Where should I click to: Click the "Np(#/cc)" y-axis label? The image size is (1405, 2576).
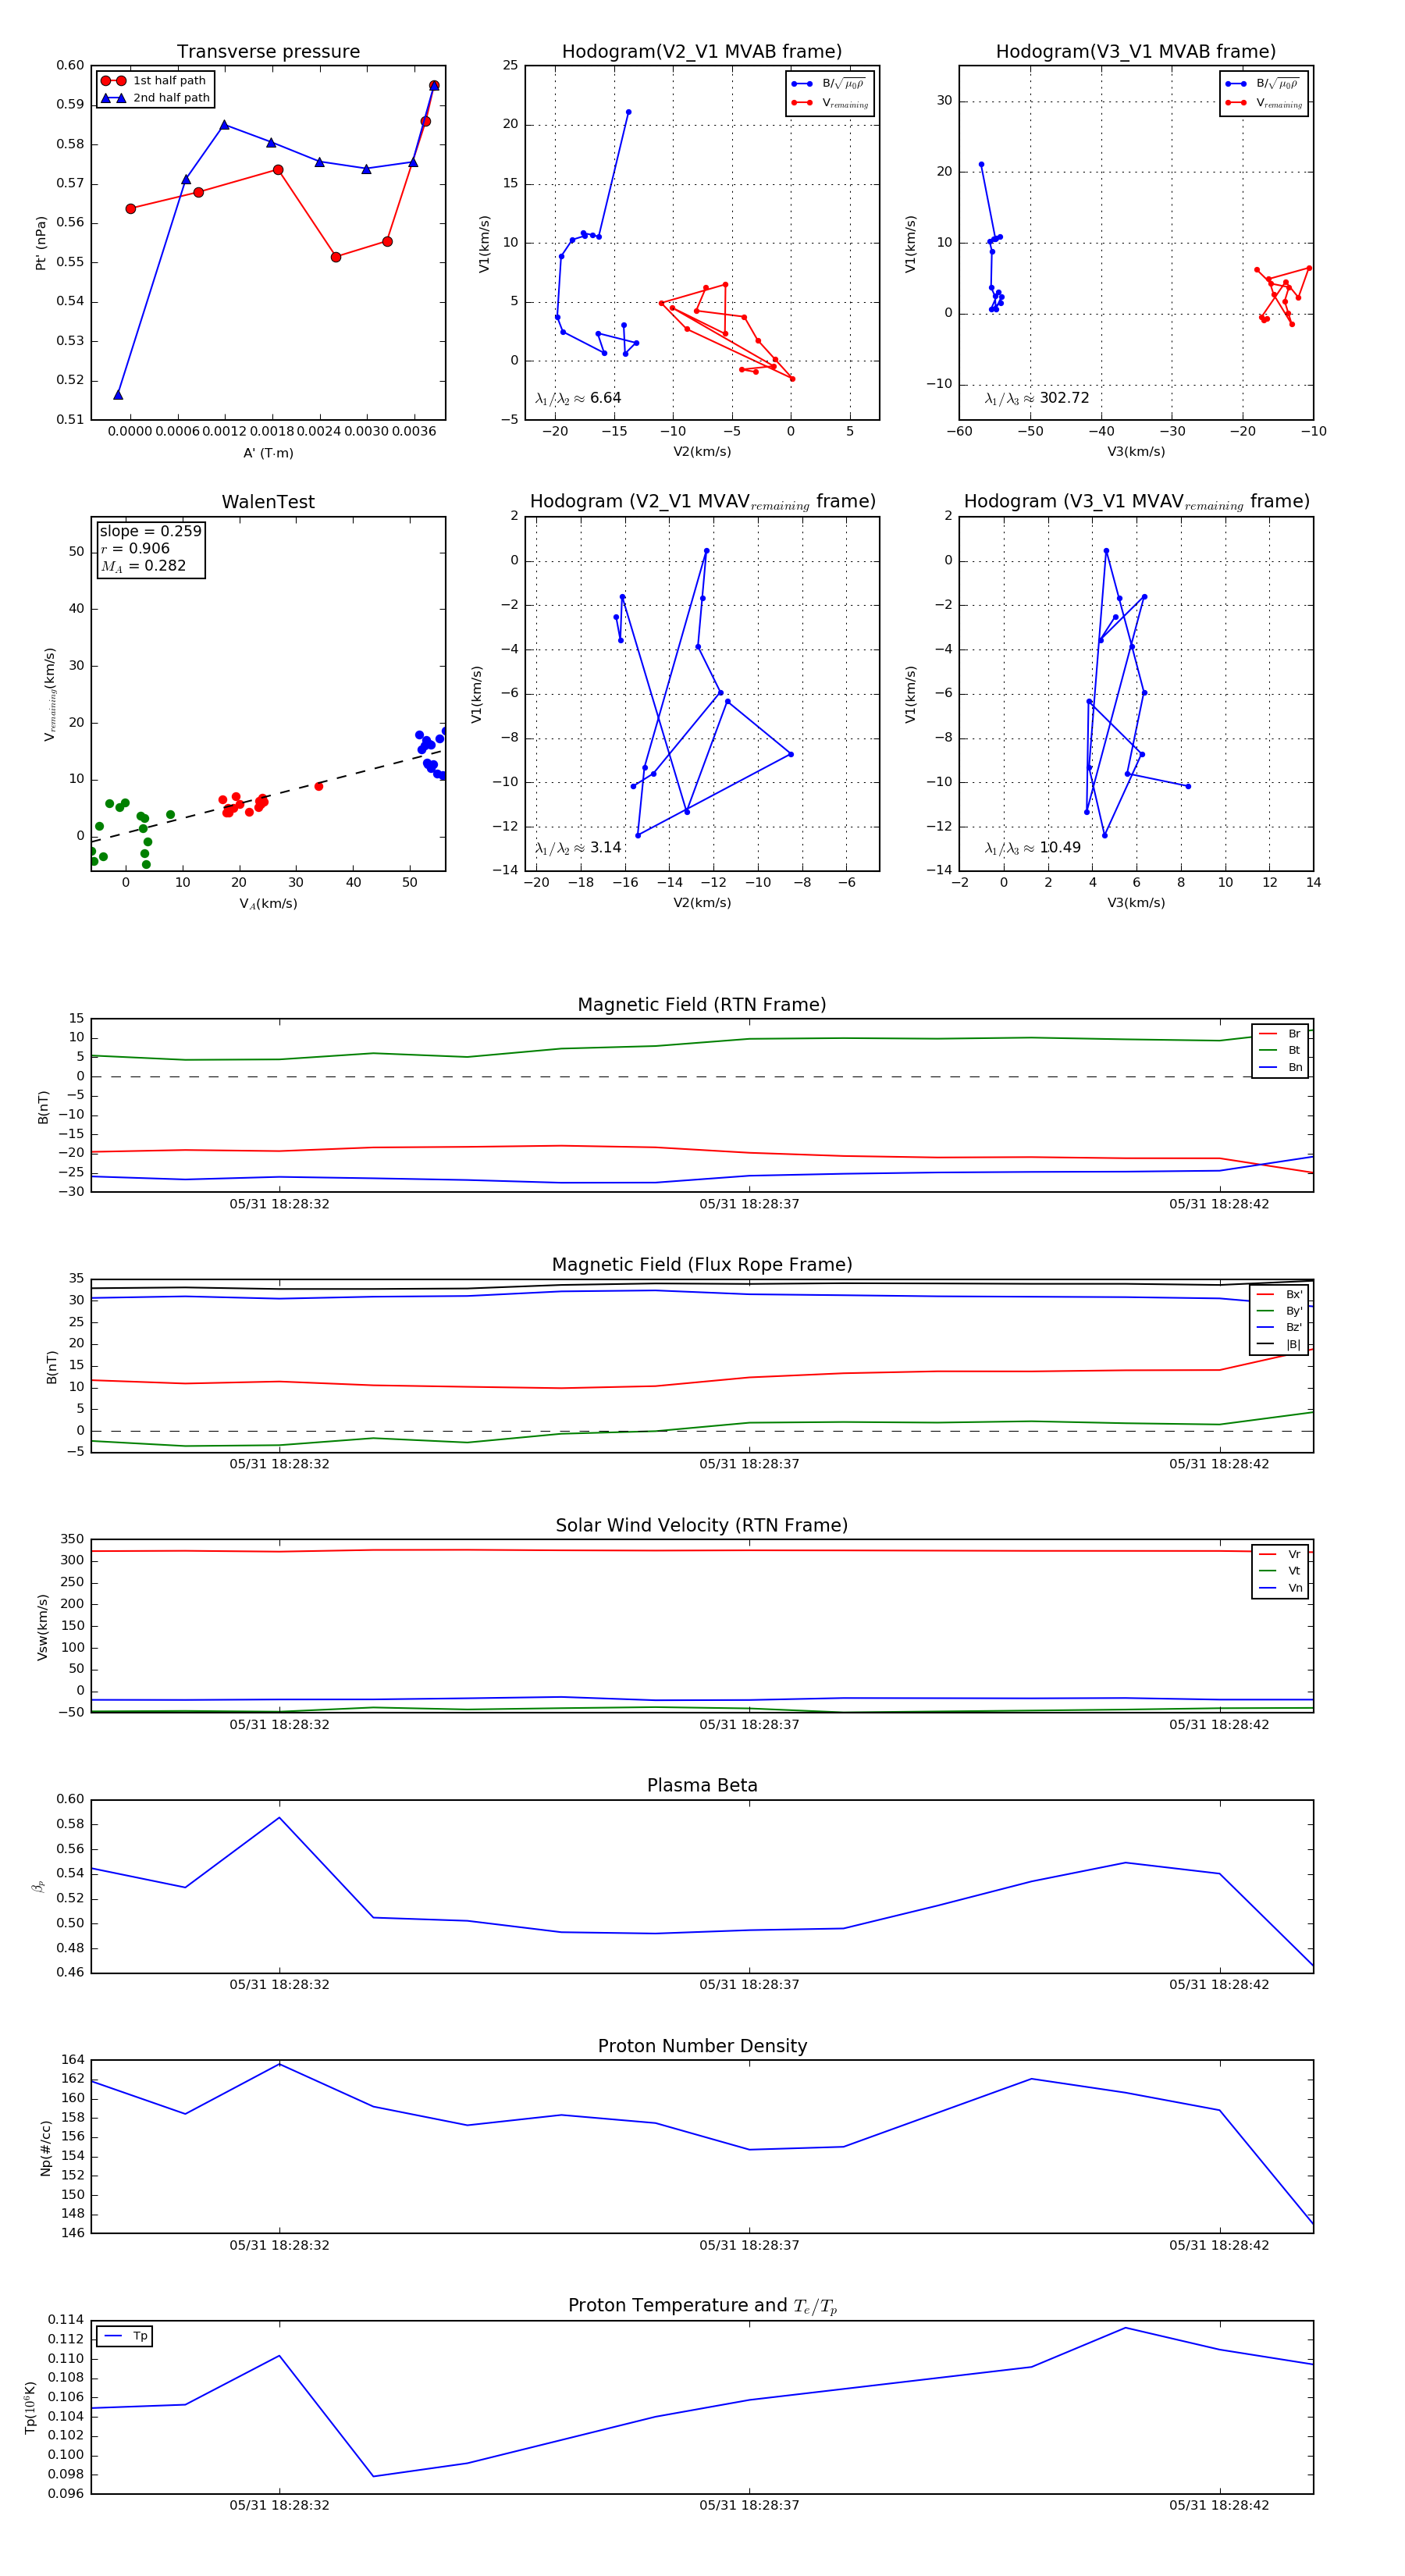(45, 2147)
